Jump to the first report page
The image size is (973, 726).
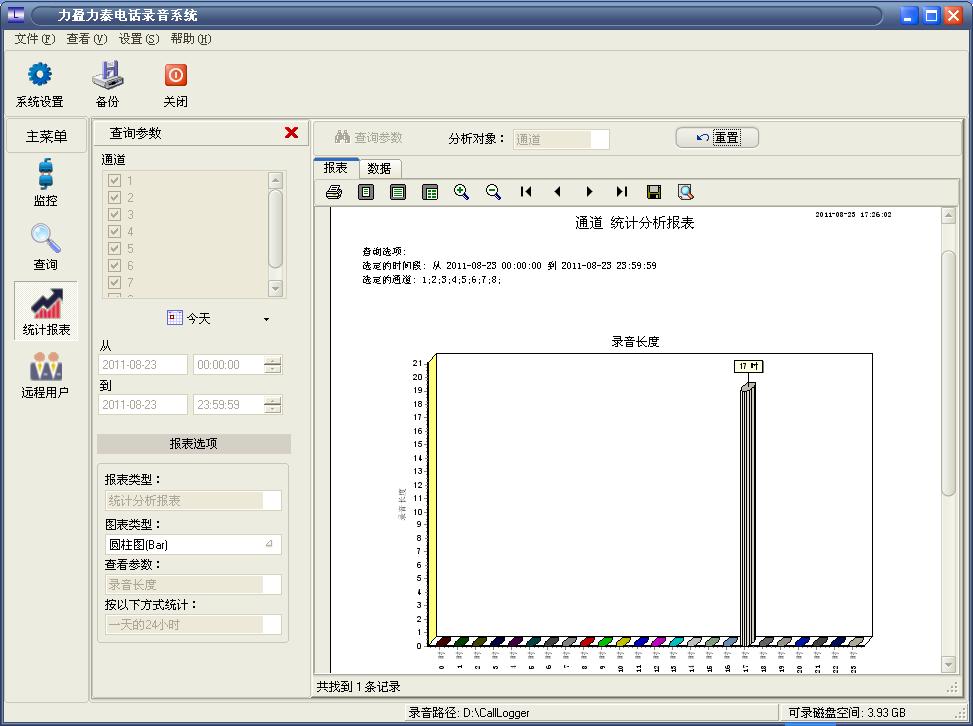point(526,192)
